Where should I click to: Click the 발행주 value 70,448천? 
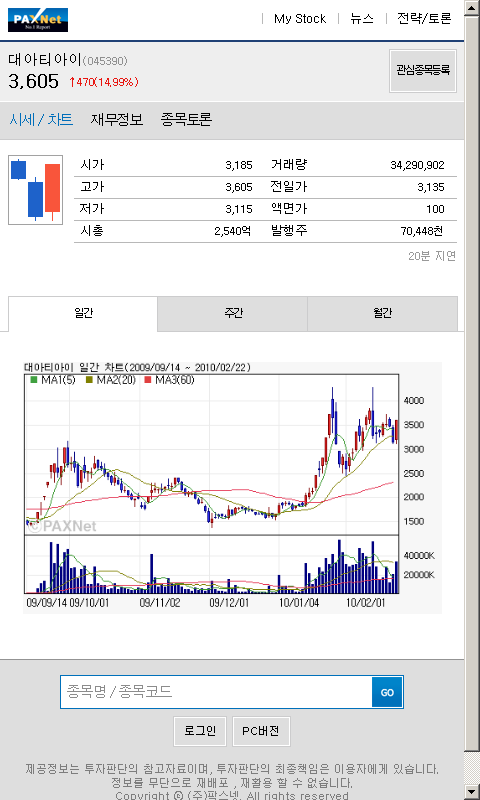[422, 231]
